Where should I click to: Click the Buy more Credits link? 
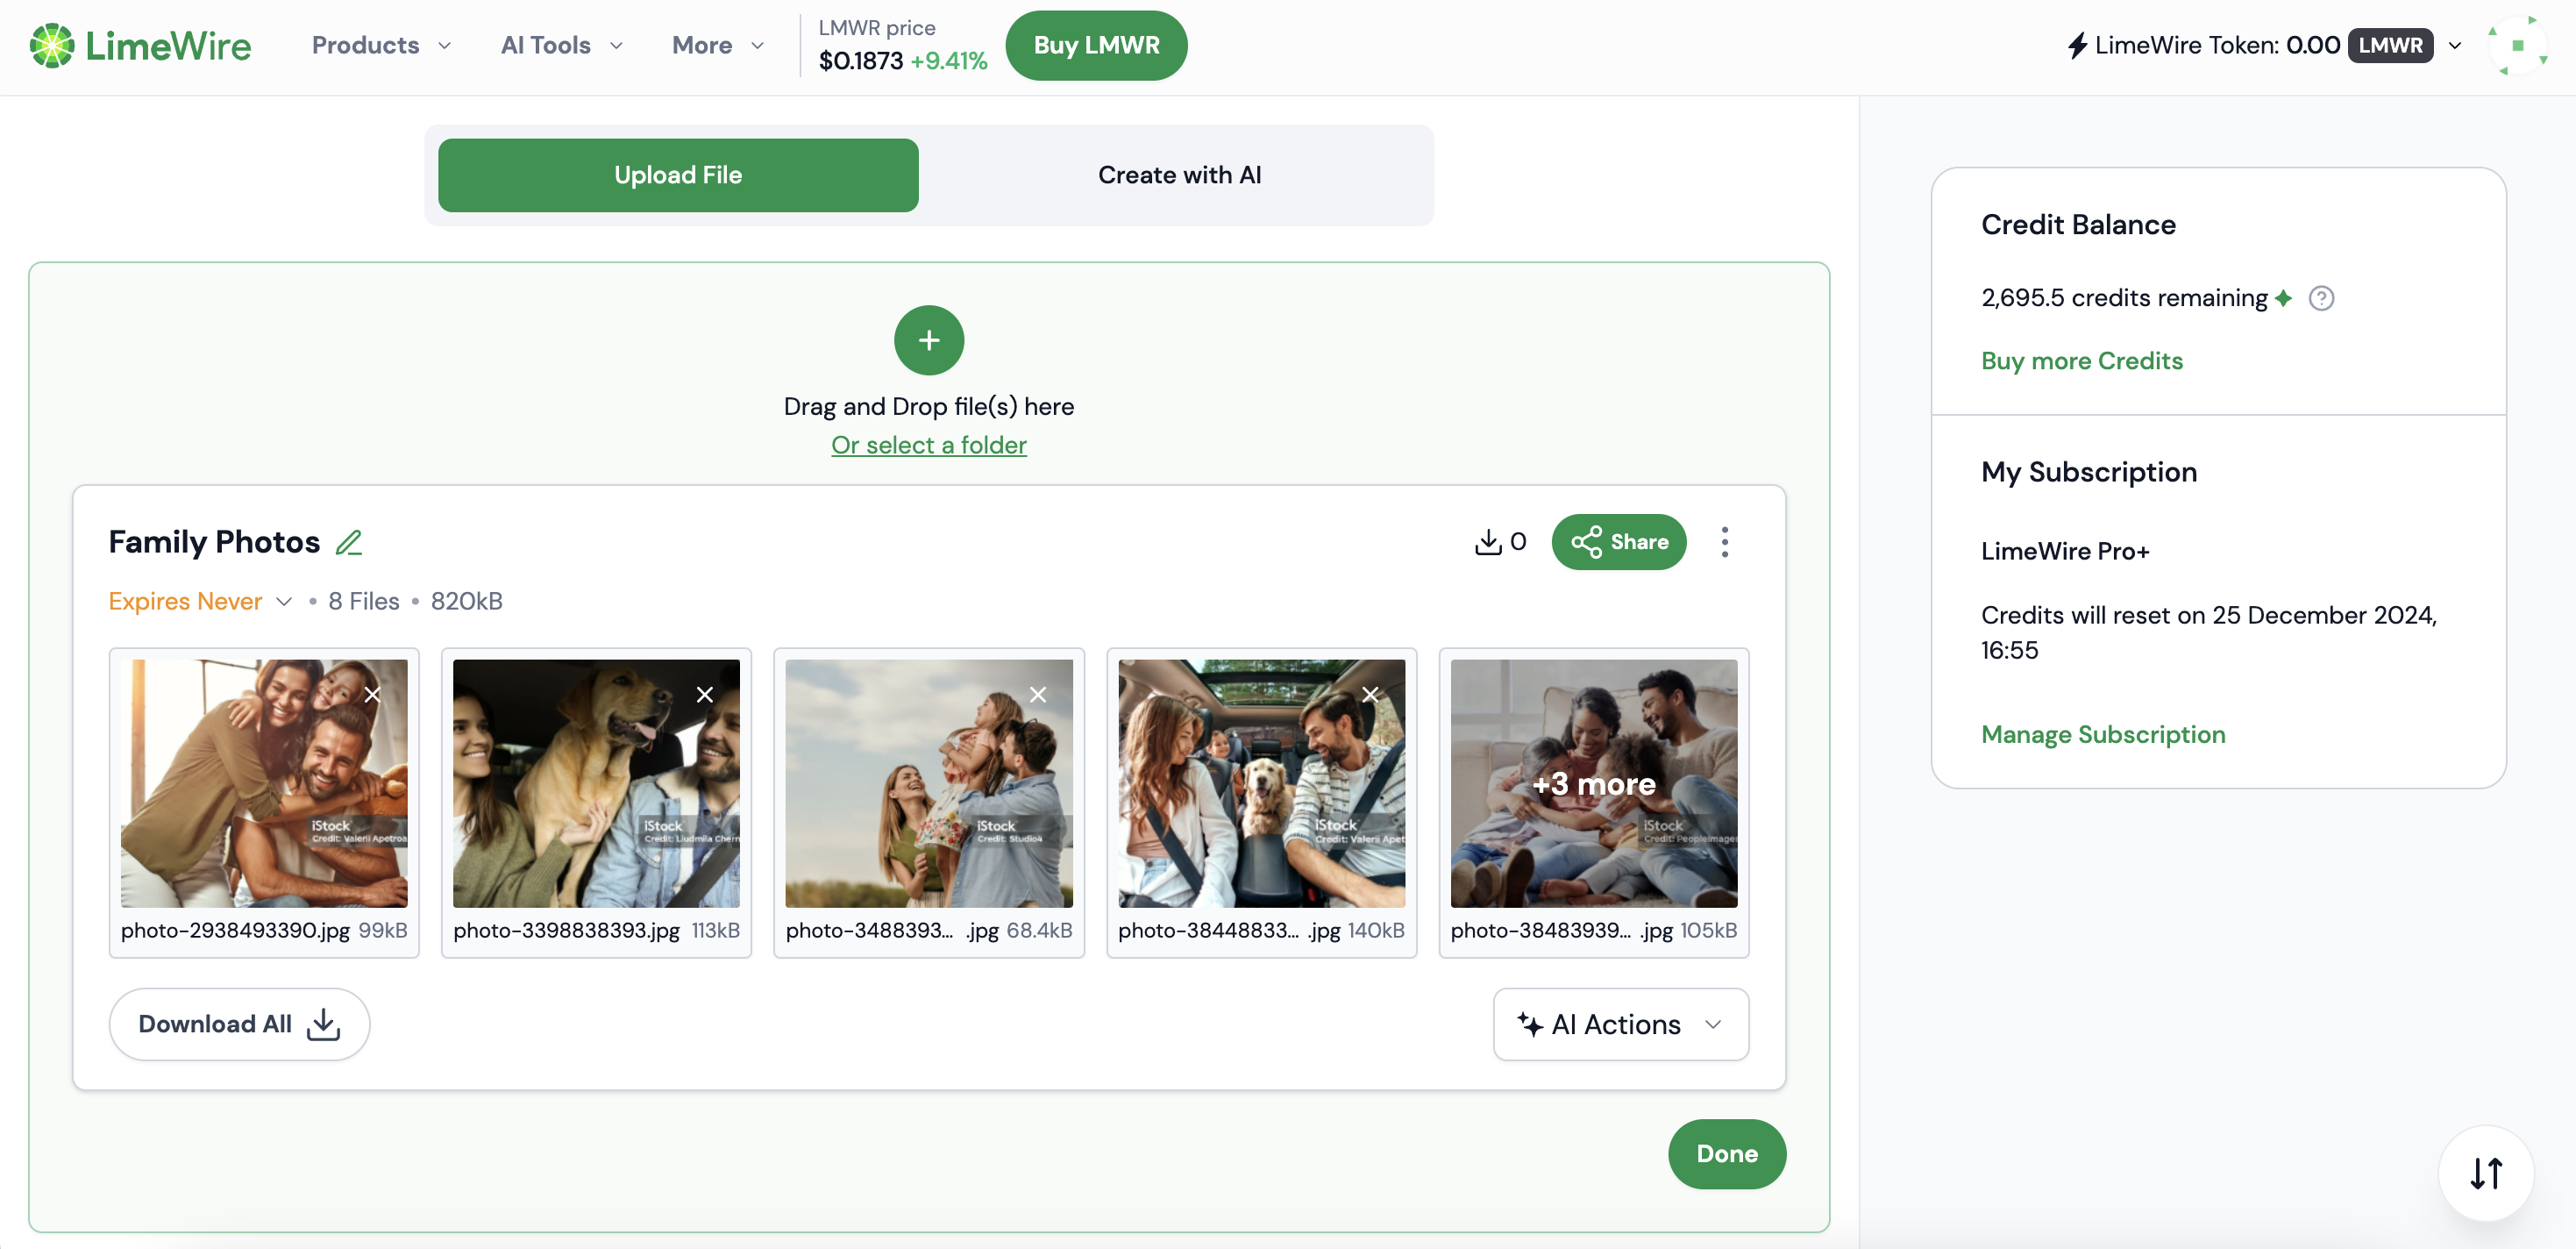point(2081,361)
